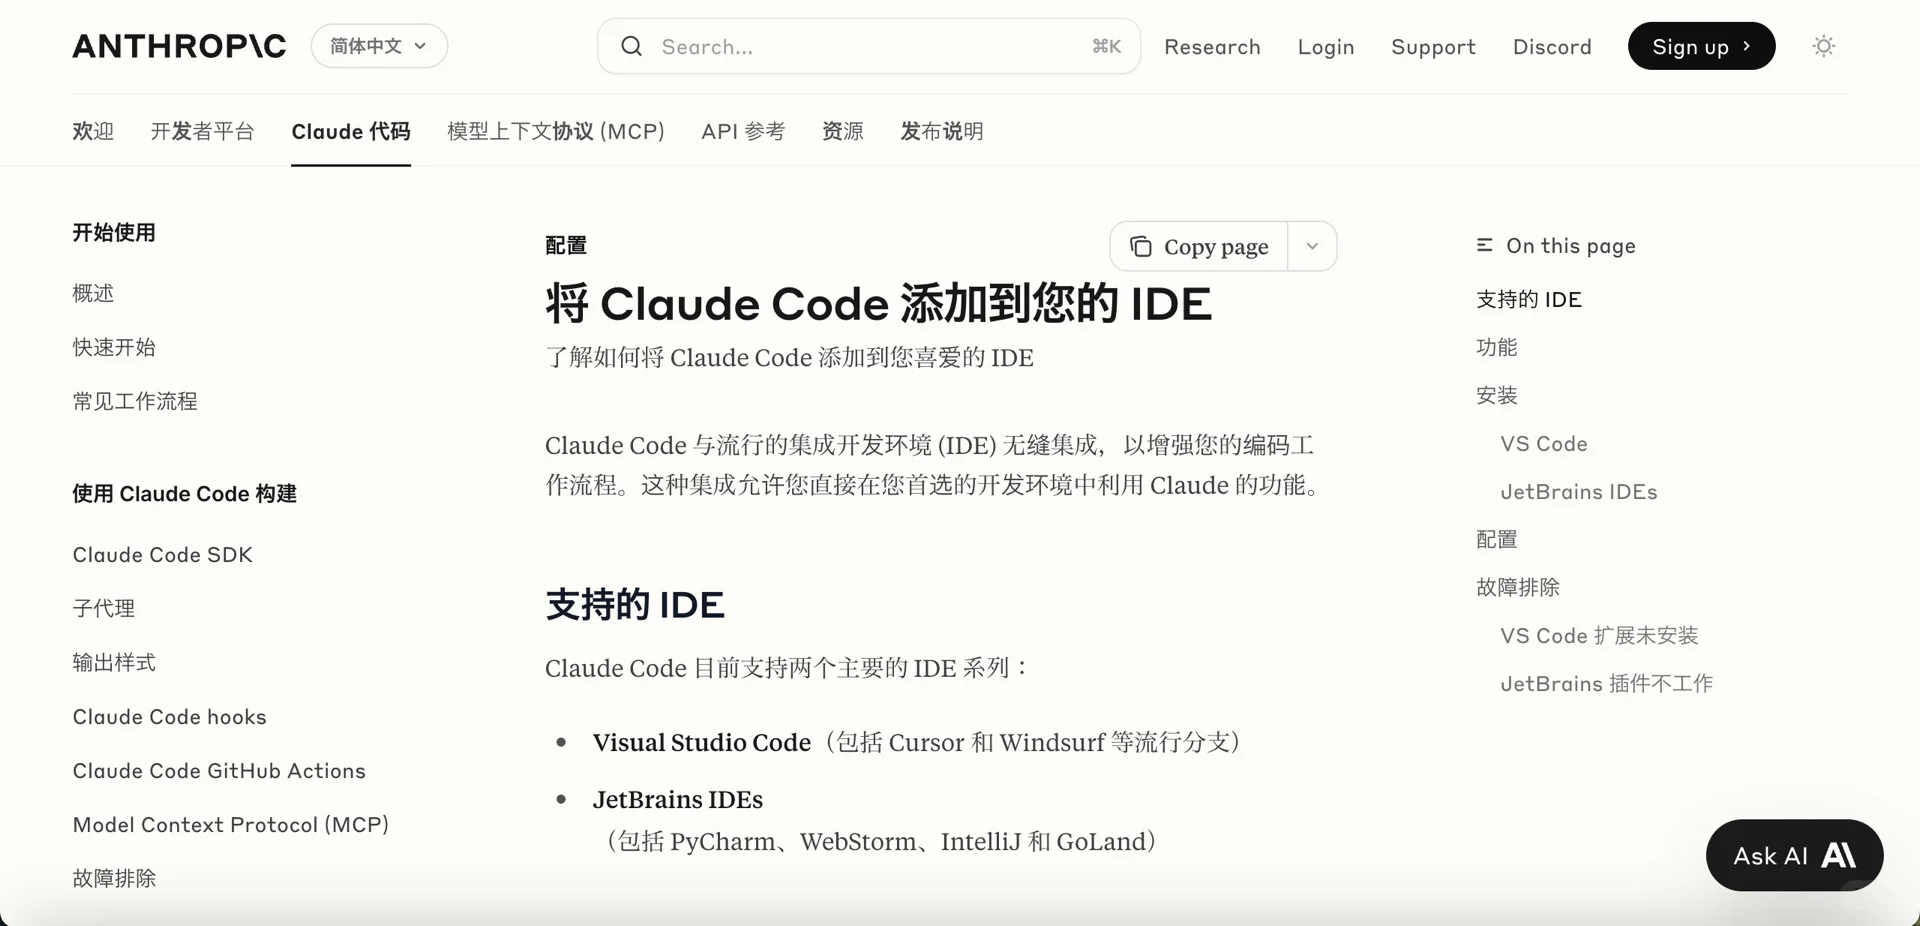Click the search magnifier icon
This screenshot has width=1920, height=926.
(631, 46)
